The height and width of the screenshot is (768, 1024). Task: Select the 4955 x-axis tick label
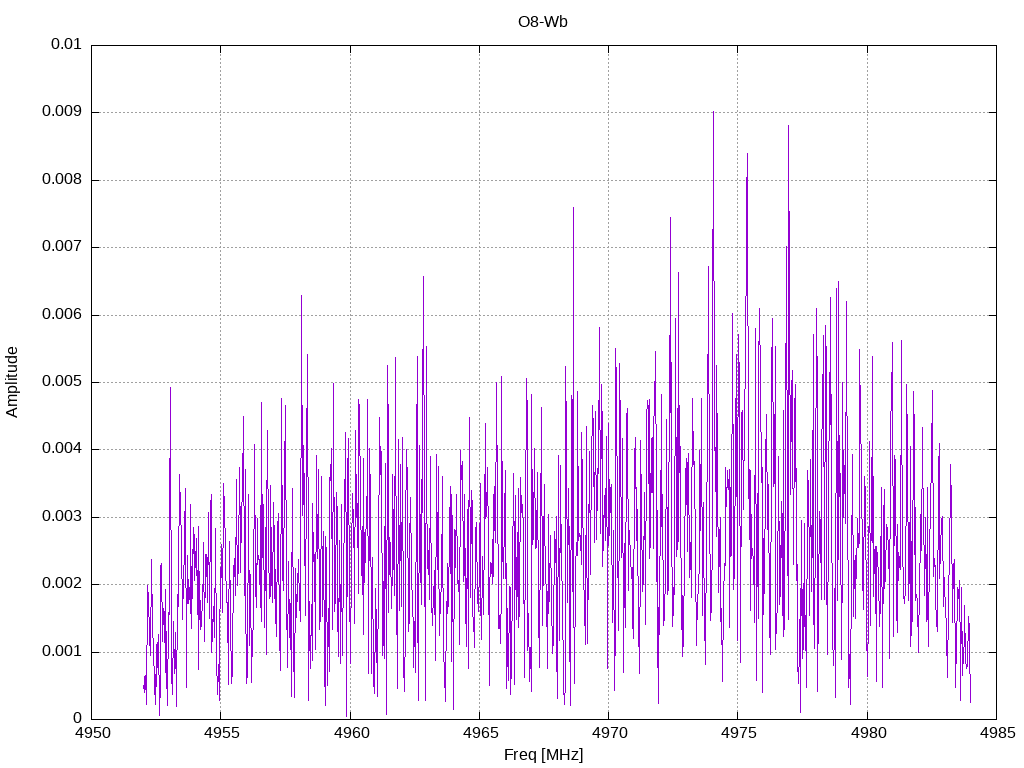pos(221,734)
